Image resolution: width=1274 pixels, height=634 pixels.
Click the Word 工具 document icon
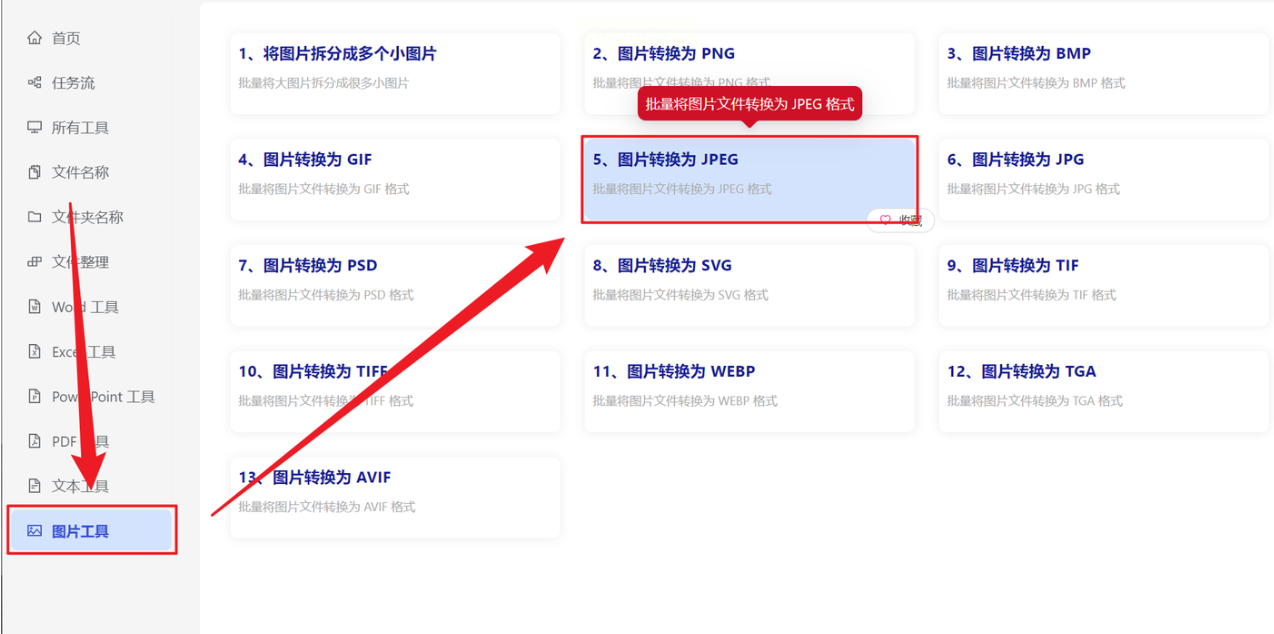click(35, 307)
